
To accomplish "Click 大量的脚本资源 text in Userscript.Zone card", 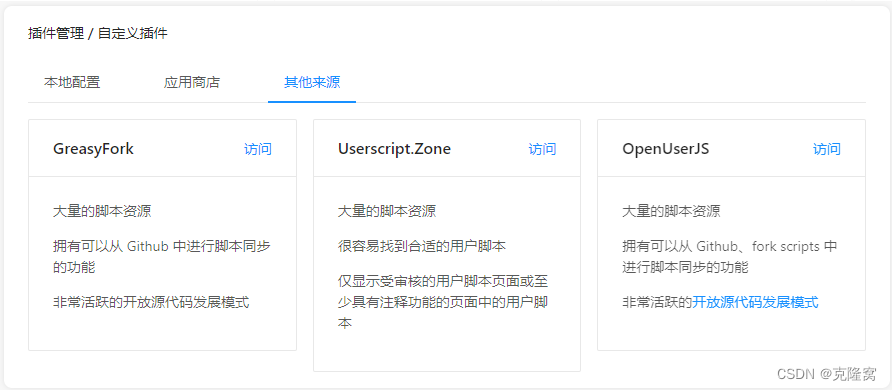I will pos(387,211).
